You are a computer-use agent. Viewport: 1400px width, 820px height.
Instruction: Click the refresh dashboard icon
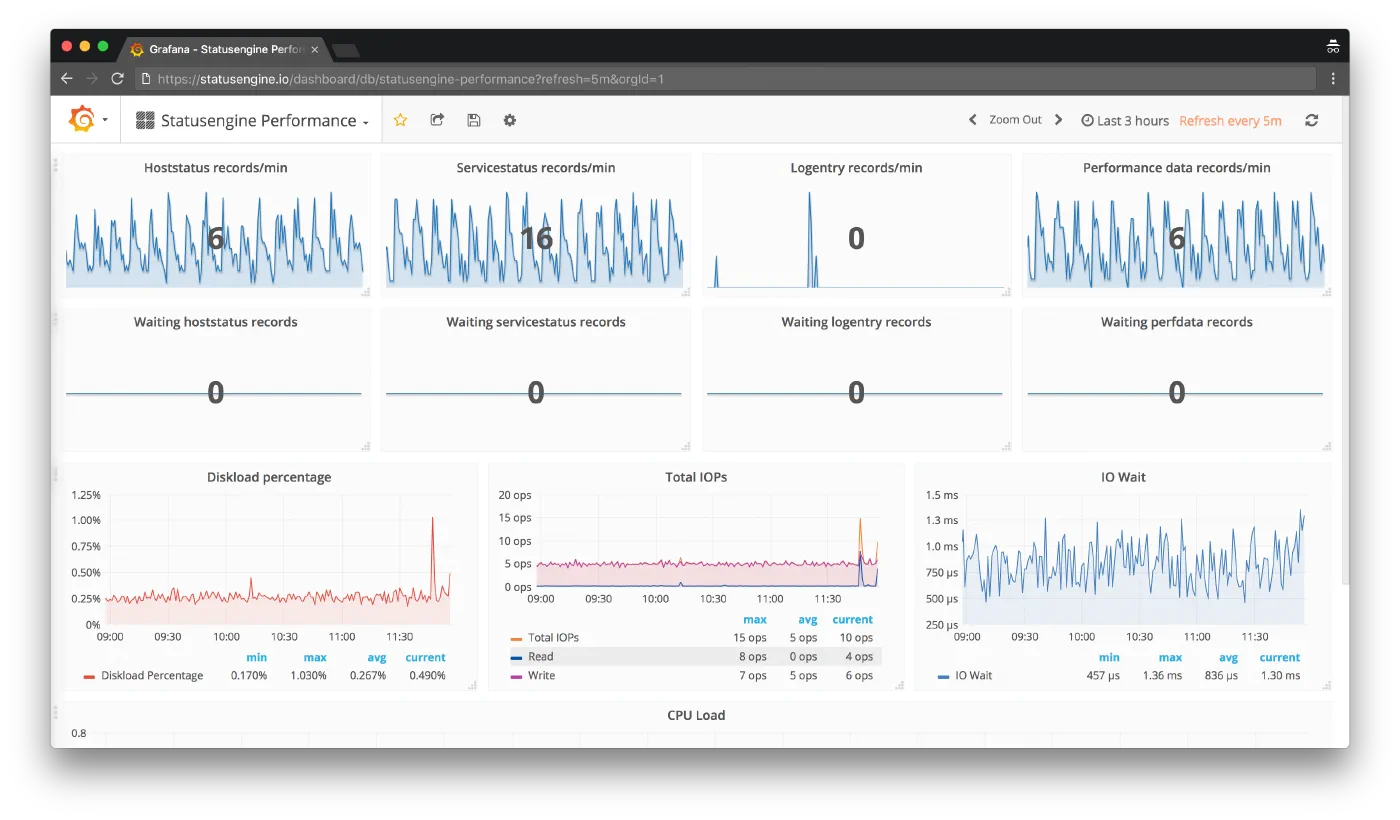point(1311,120)
